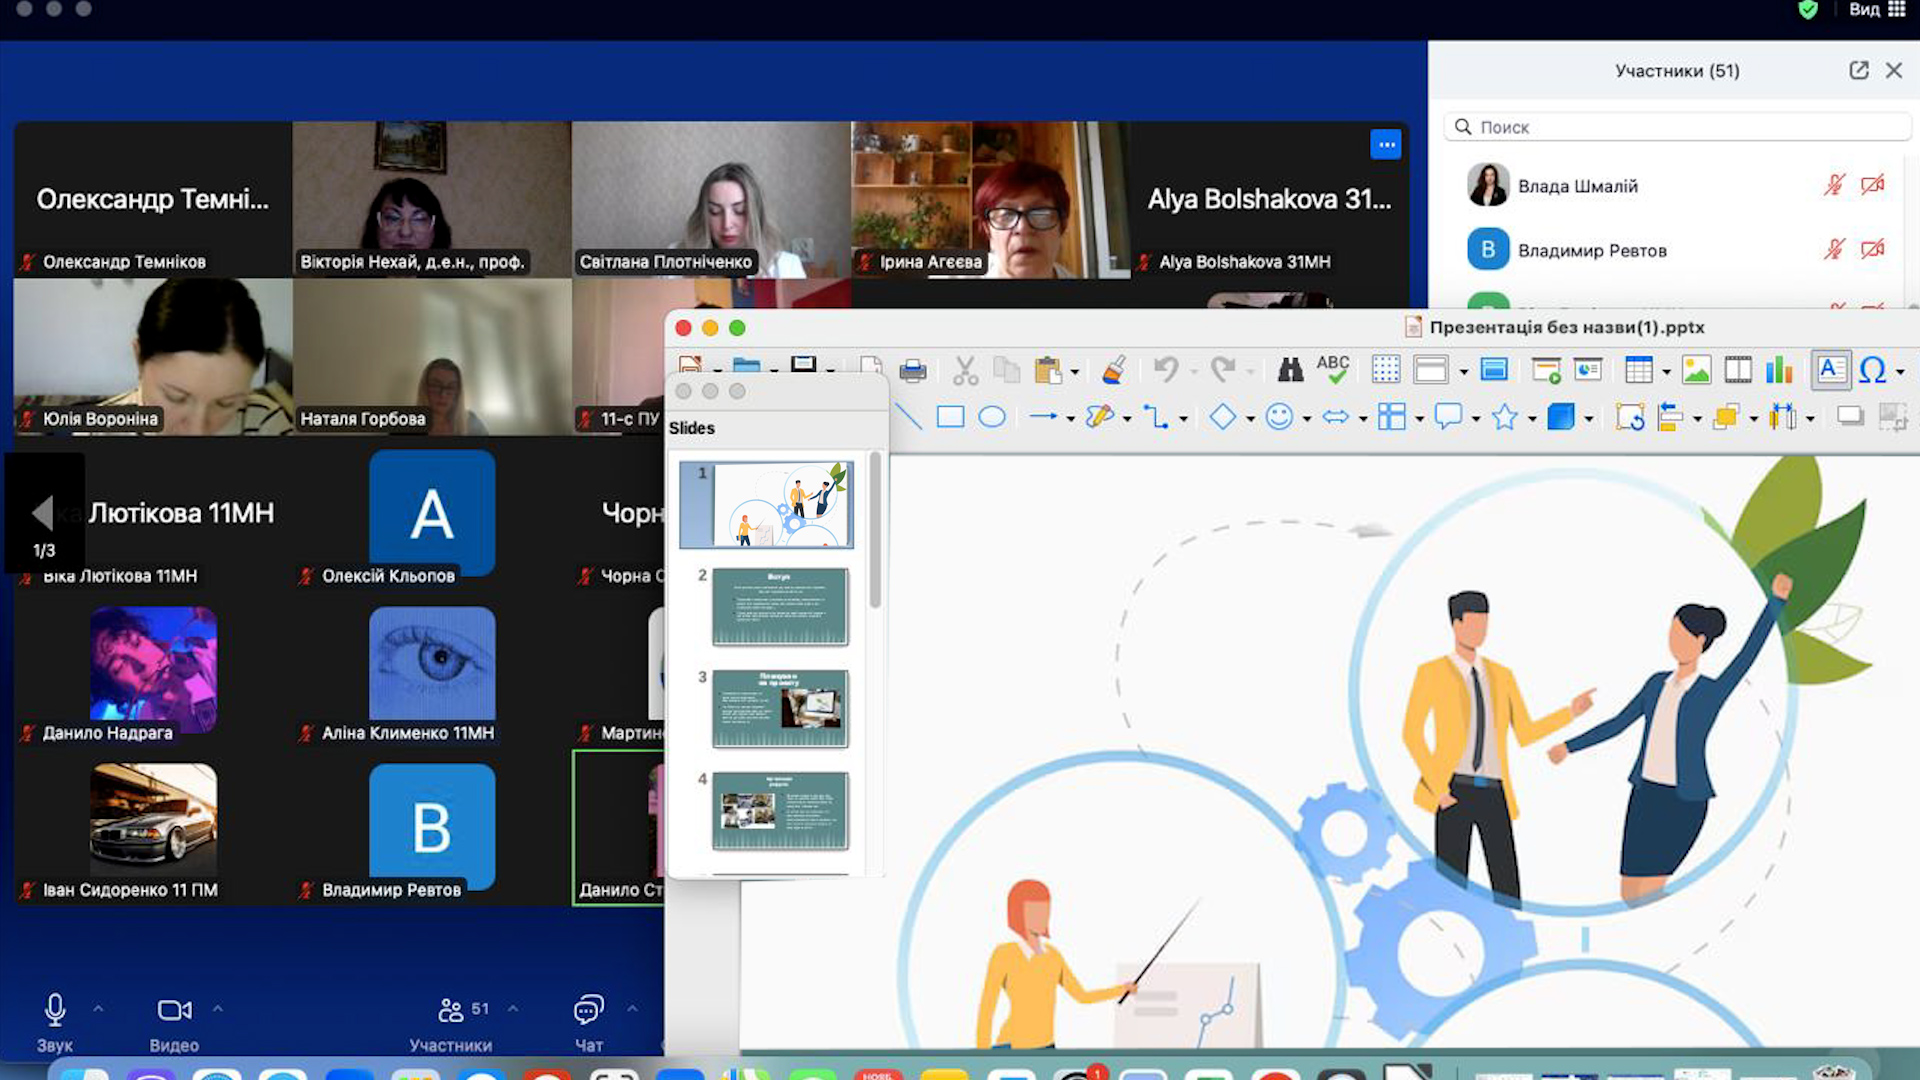Click the Поиск participant search field
1920x1080 pixels.
[1677, 127]
